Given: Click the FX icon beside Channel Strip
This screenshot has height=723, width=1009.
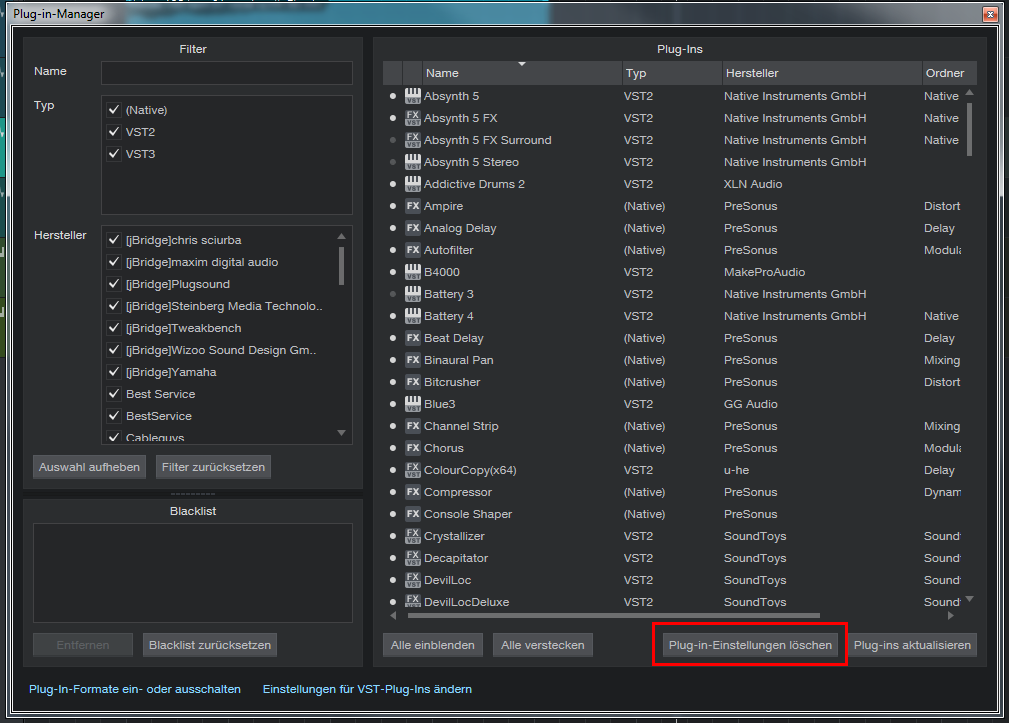Looking at the screenshot, I should [412, 426].
